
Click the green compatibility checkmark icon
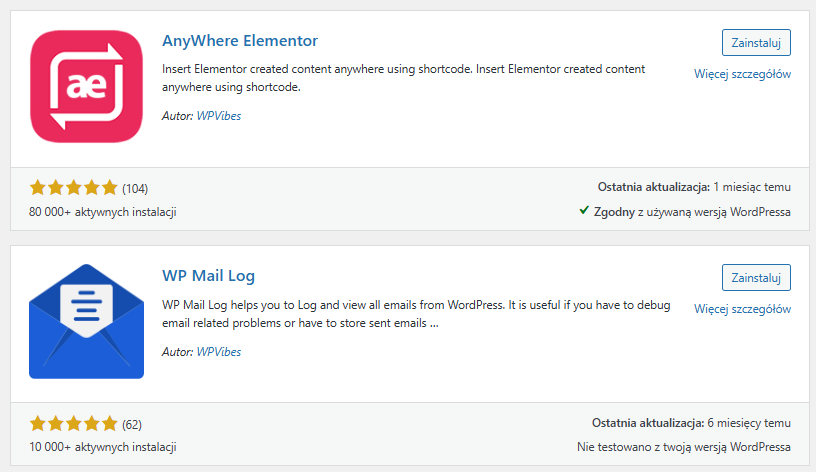(x=584, y=211)
